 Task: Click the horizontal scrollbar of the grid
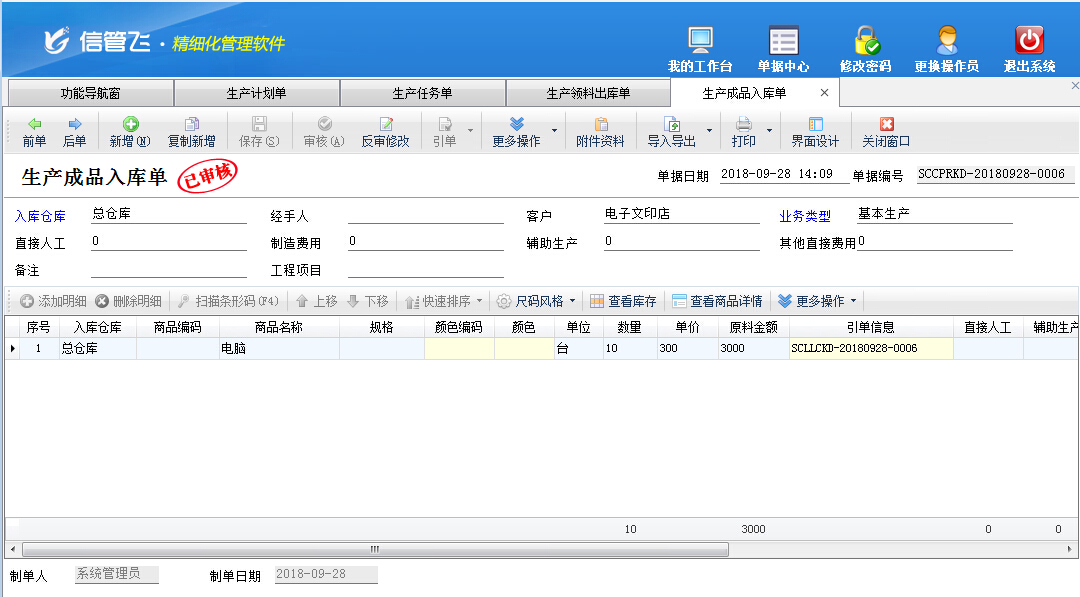tap(375, 549)
